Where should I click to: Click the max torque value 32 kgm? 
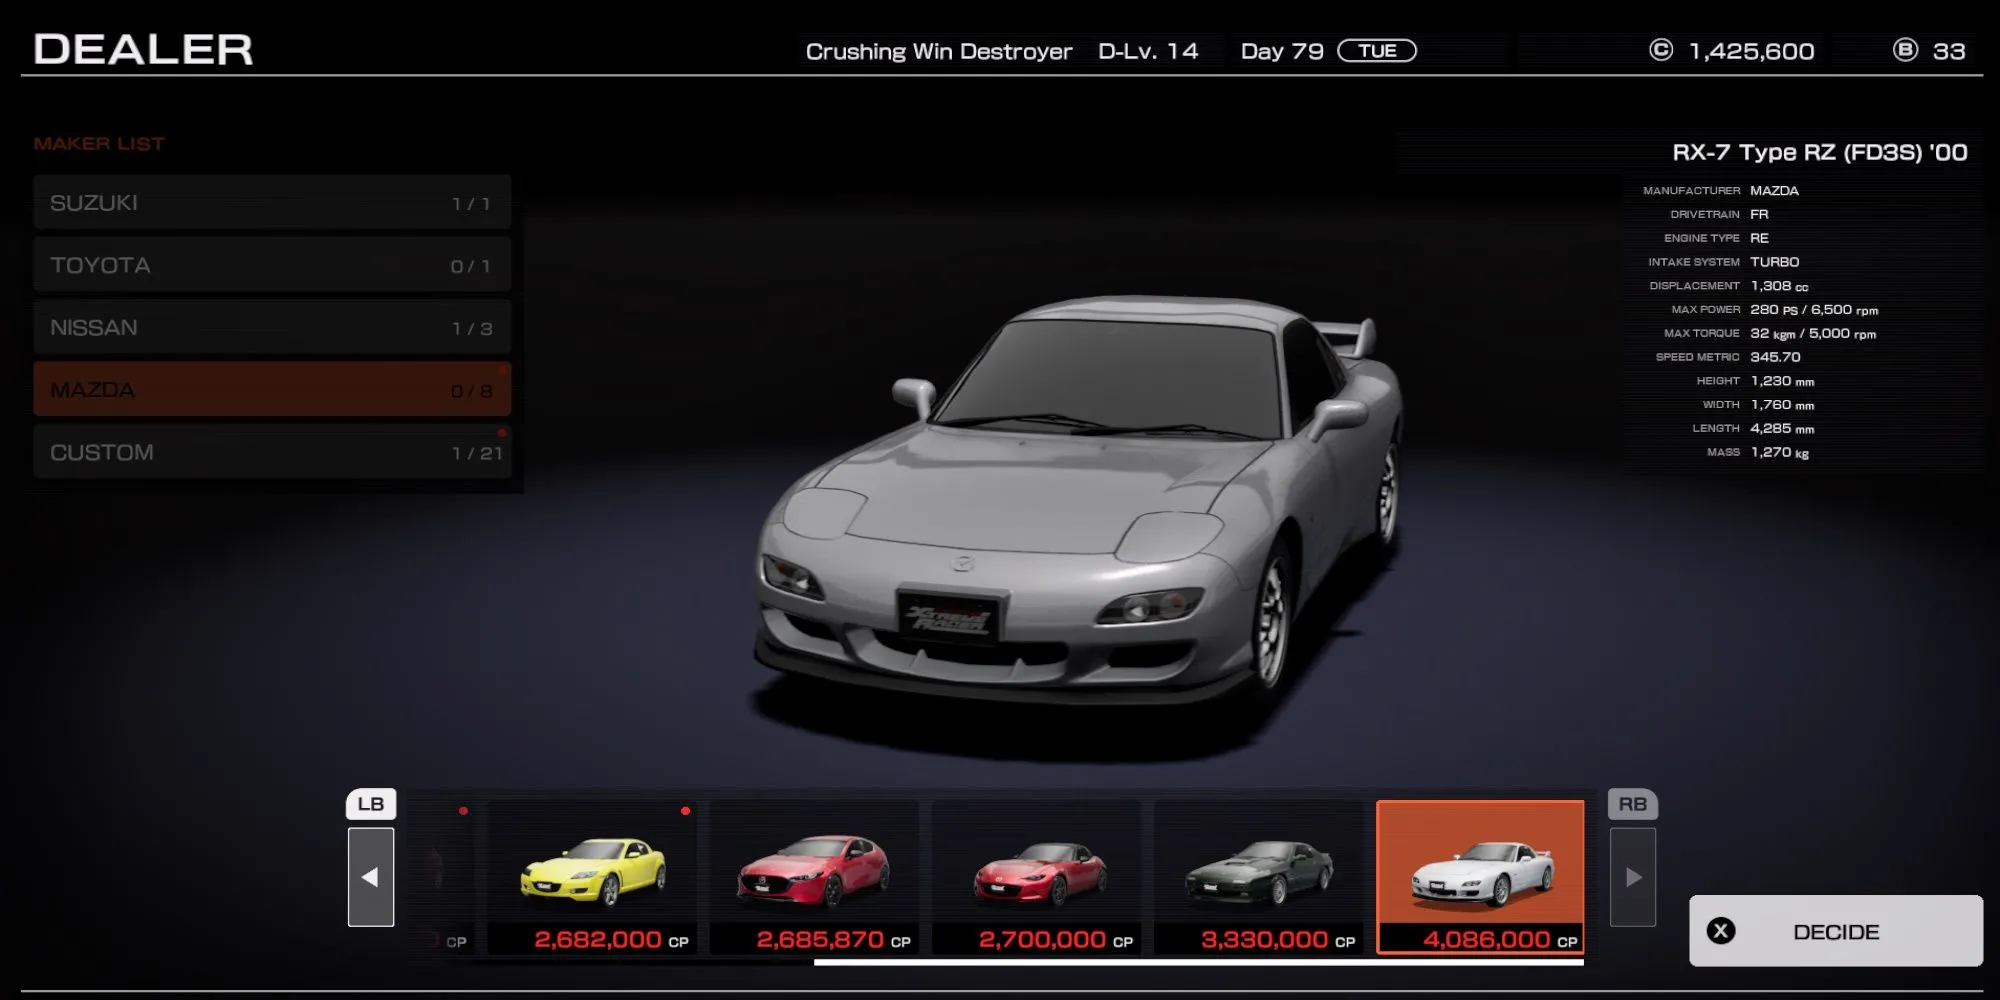click(1773, 334)
